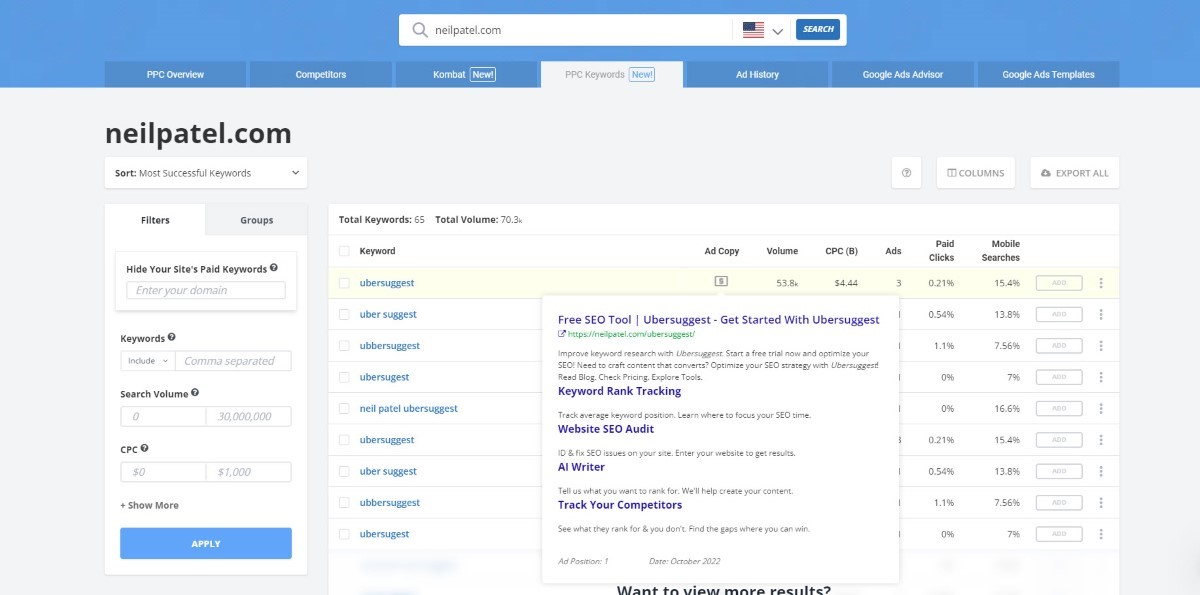
Task: Sort by the Keyword column header
Action: coord(377,251)
